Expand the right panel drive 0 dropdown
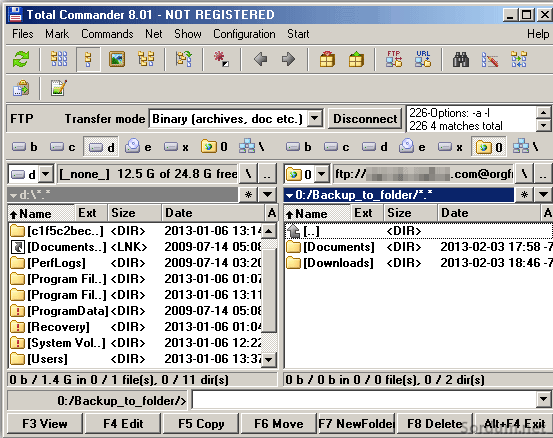553x438 pixels. [x=321, y=174]
